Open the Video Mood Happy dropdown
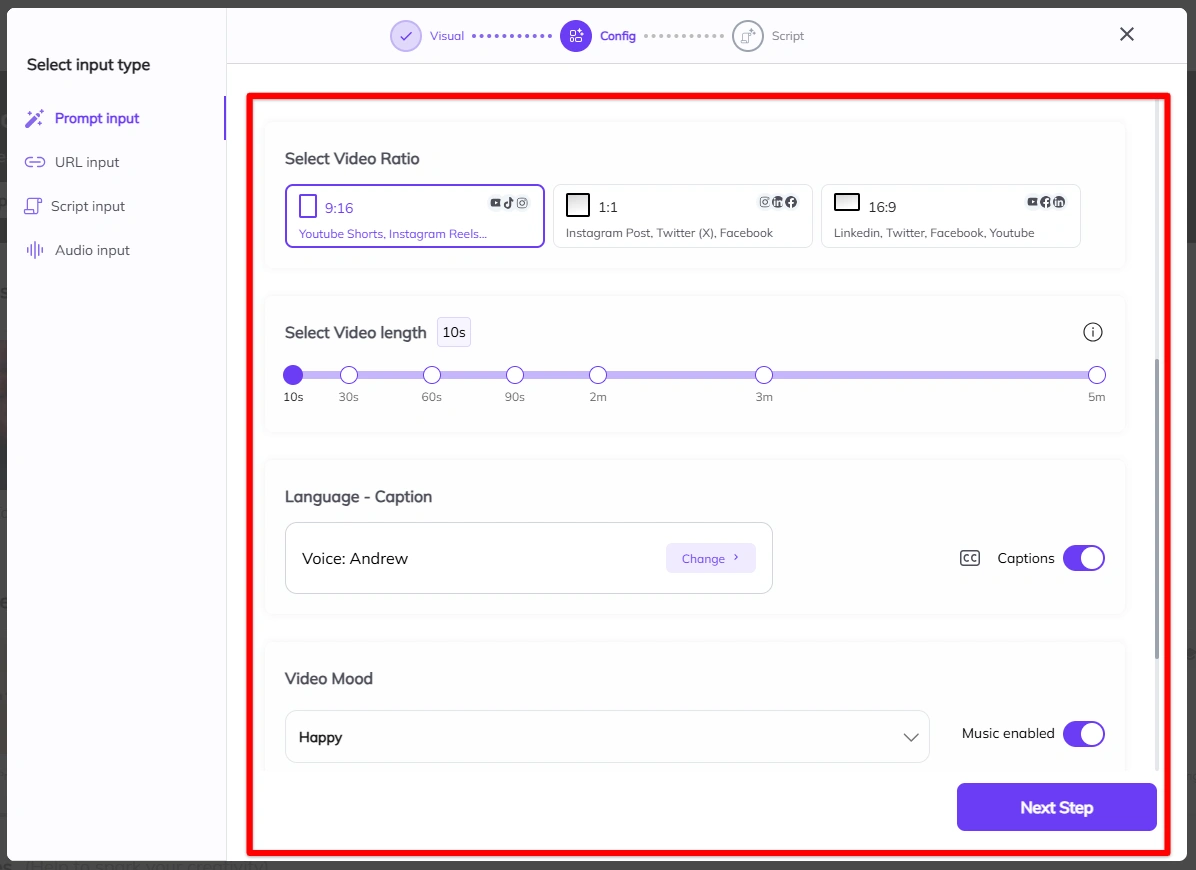 (x=607, y=737)
